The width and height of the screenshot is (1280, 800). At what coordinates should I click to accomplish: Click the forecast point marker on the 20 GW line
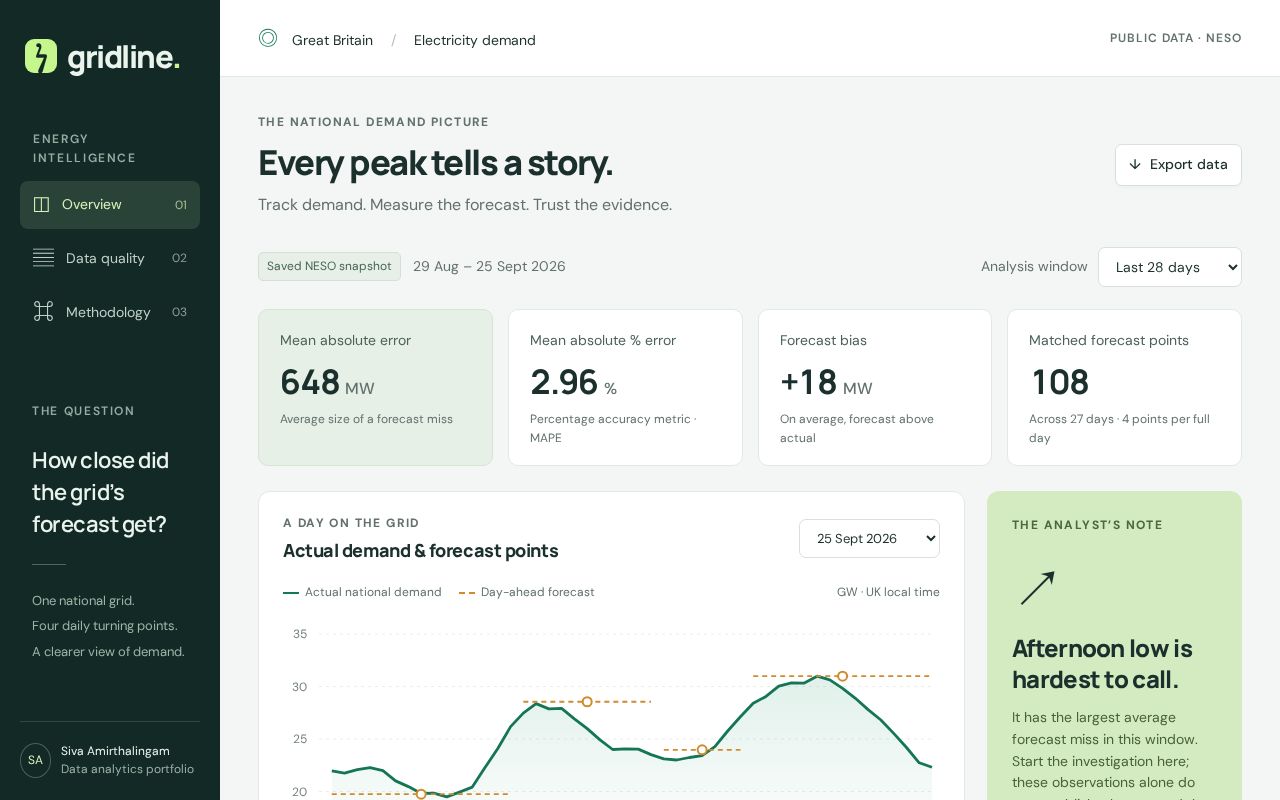[x=421, y=794]
